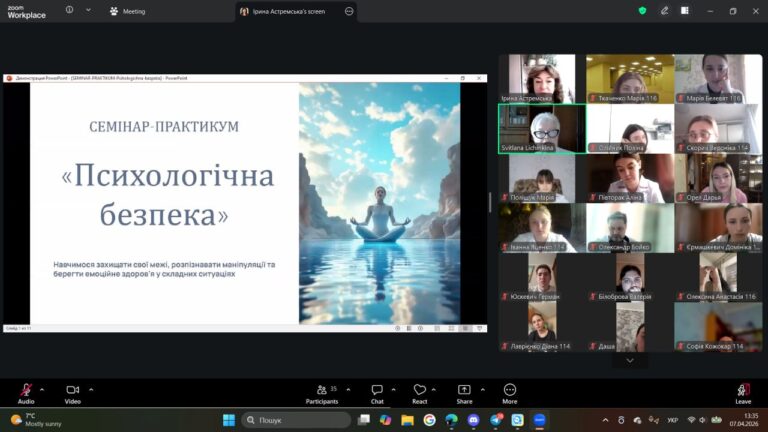Screen dimensions: 768x432
Task: Click the React heart icon
Action: click(x=420, y=390)
